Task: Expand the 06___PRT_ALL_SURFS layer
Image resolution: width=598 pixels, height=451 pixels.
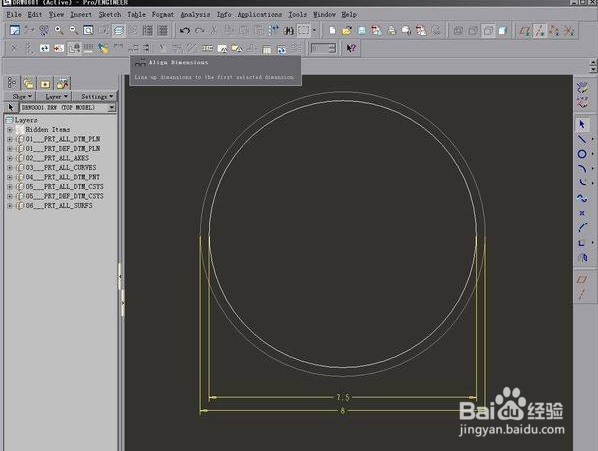Action: 10,206
